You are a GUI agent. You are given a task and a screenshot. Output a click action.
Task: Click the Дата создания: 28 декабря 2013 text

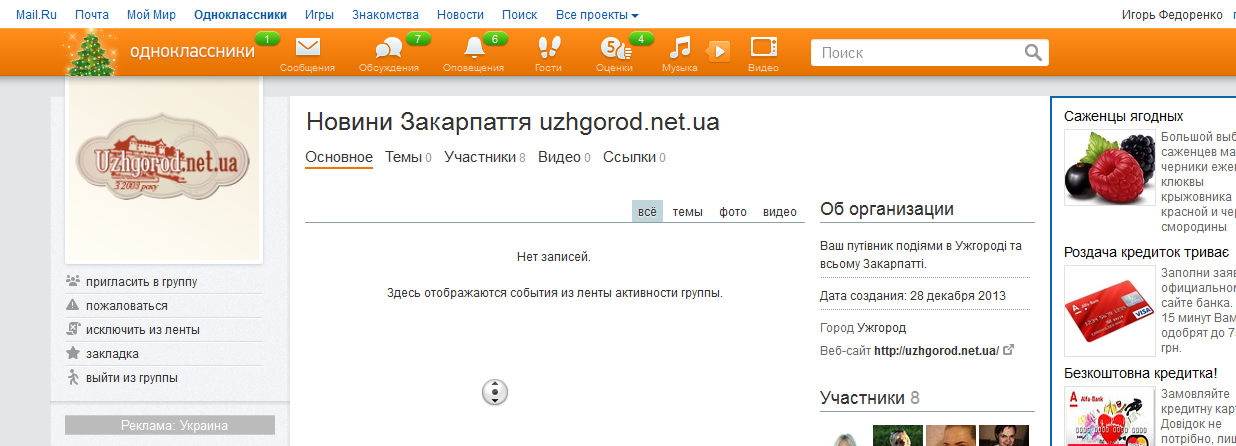click(x=913, y=296)
